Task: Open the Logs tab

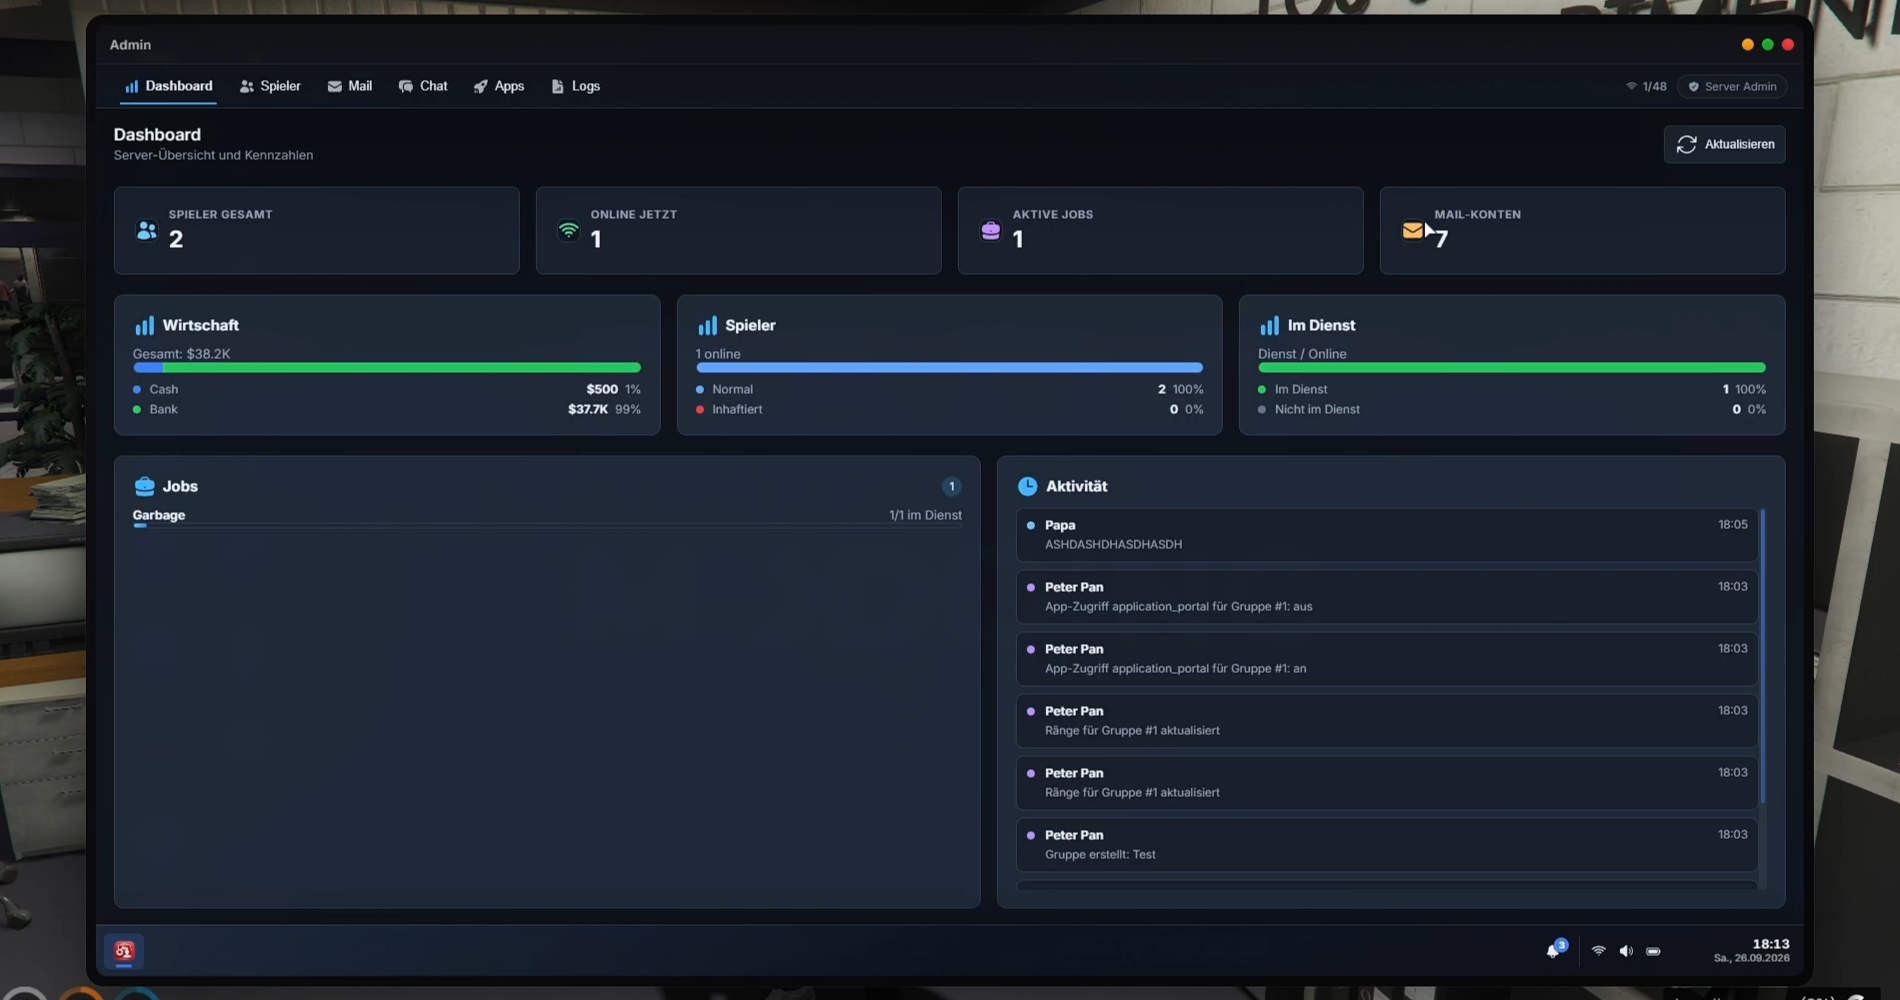Action: coord(576,86)
